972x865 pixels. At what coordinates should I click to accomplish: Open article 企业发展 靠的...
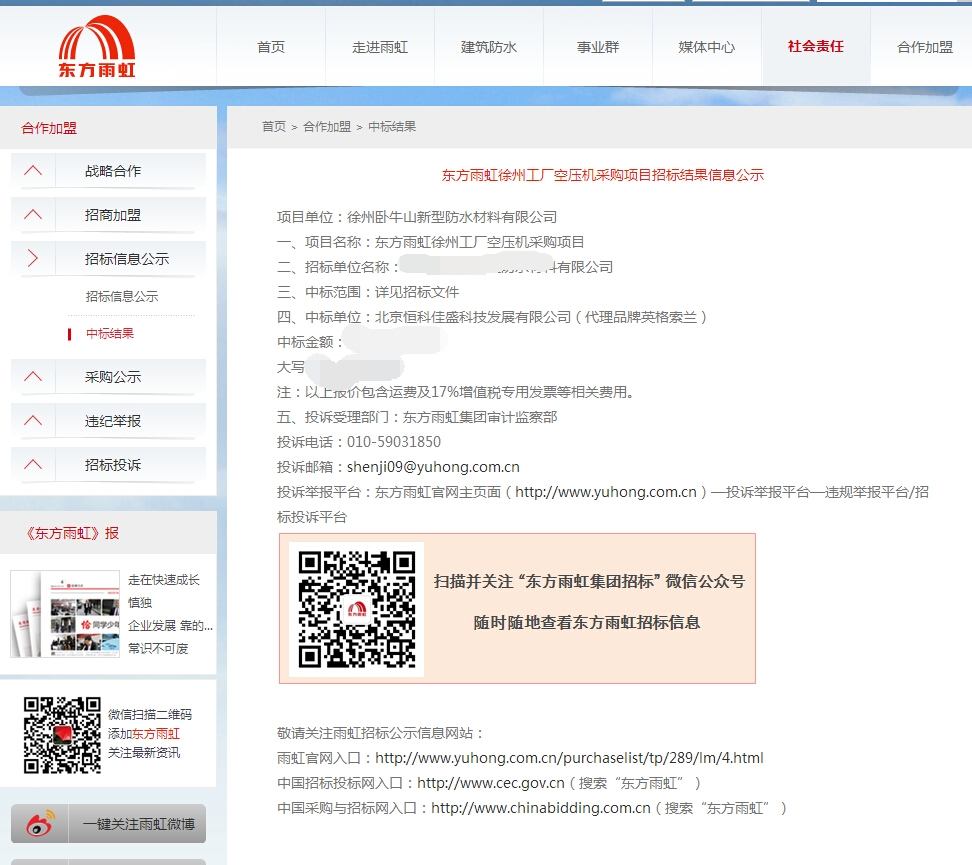point(170,626)
